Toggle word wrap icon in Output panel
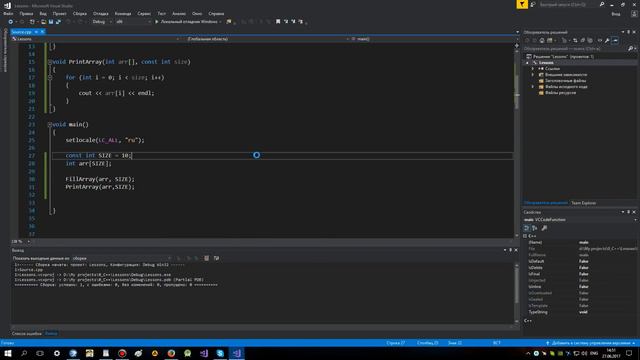Viewport: 640px width, 360px height. [x=216, y=258]
